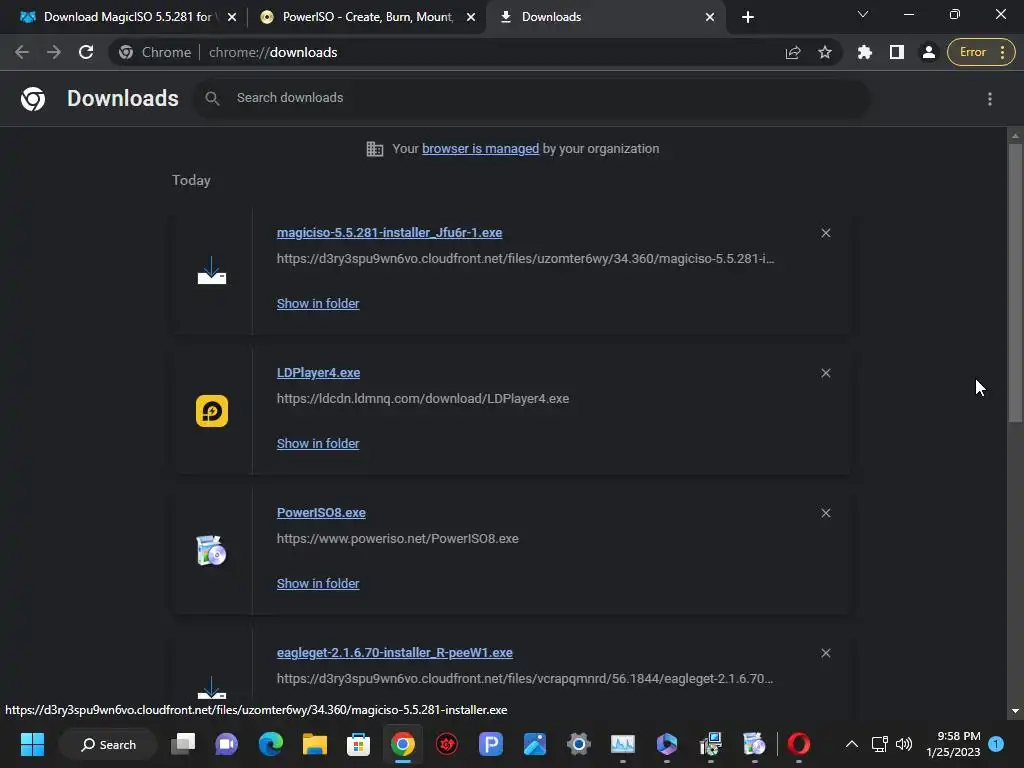Open the Extensions puzzle icon
The image size is (1024, 768).
pyautogui.click(x=865, y=52)
